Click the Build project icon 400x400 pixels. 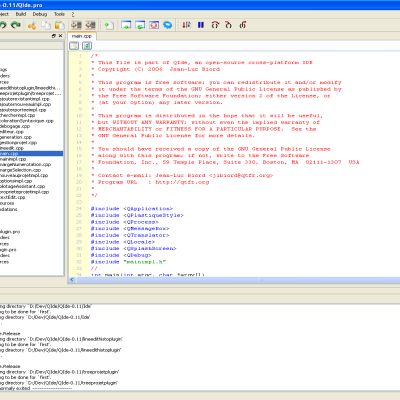click(x=126, y=25)
